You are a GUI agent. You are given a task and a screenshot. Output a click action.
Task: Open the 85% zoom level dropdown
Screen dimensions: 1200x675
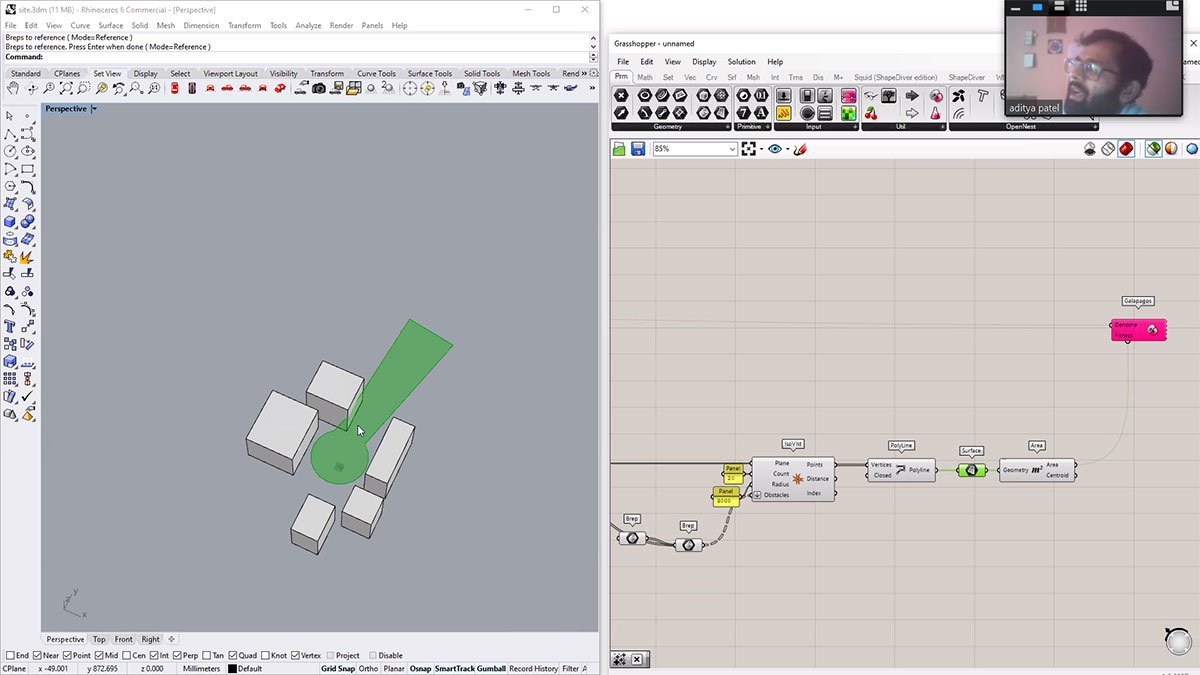(x=732, y=149)
